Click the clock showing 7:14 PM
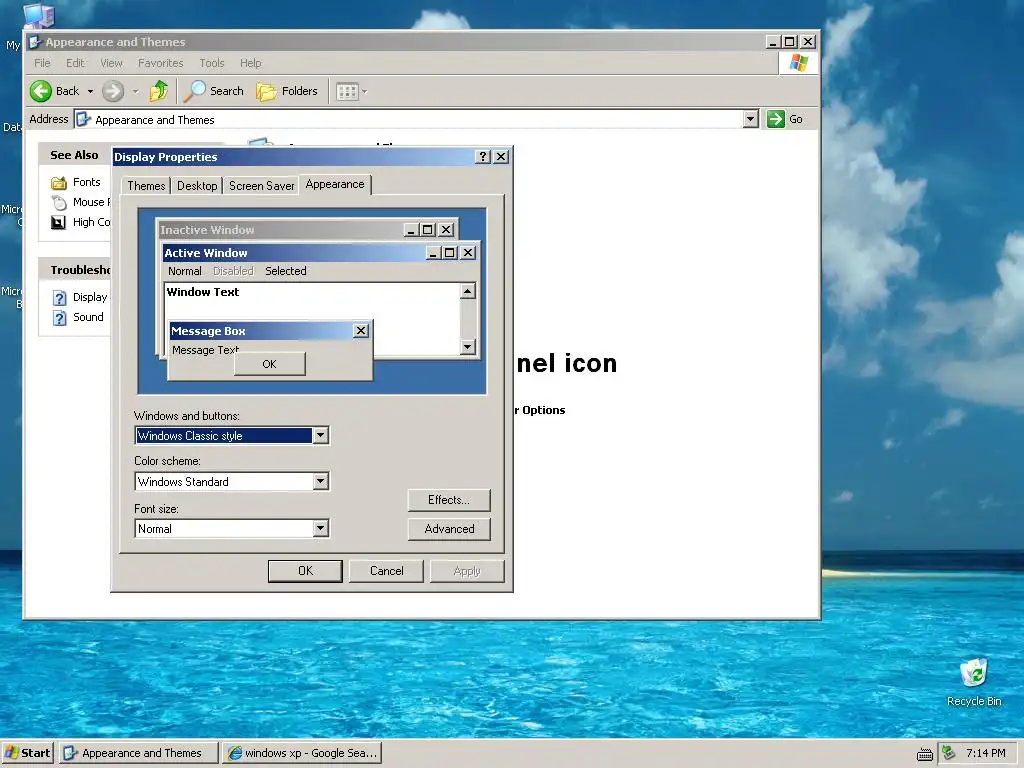Viewport: 1024px width, 768px height. tap(985, 753)
